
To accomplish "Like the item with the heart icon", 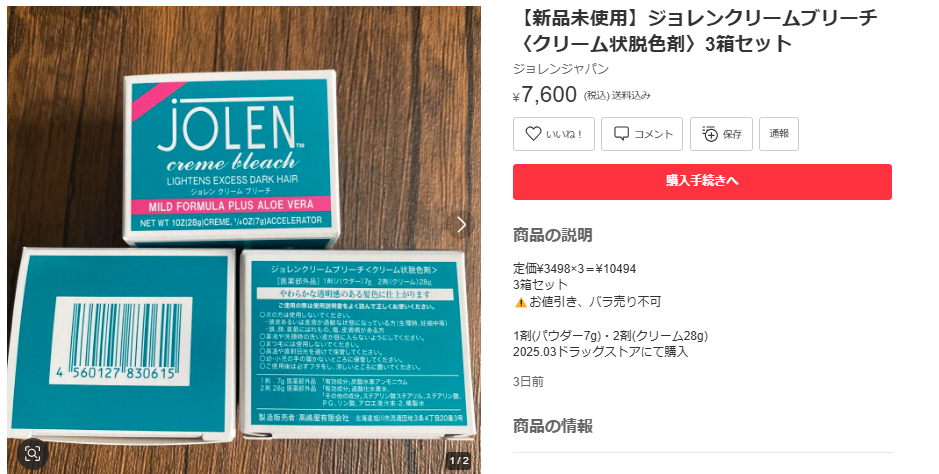I will click(553, 134).
